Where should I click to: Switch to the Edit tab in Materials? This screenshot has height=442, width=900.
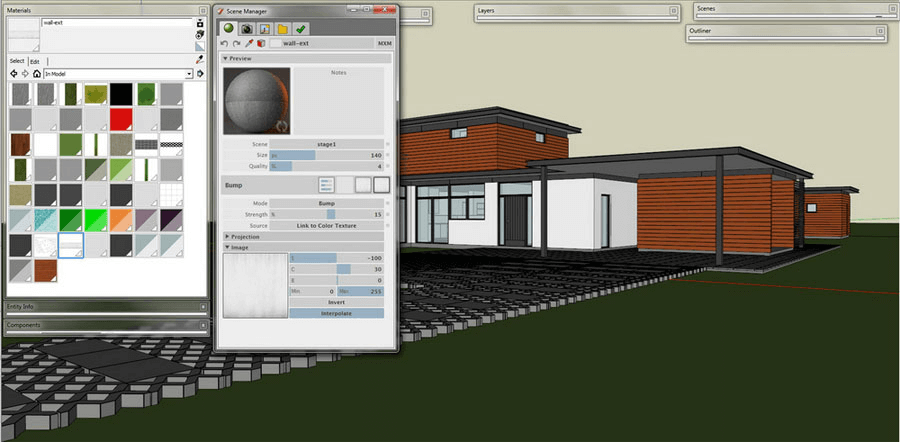click(35, 61)
